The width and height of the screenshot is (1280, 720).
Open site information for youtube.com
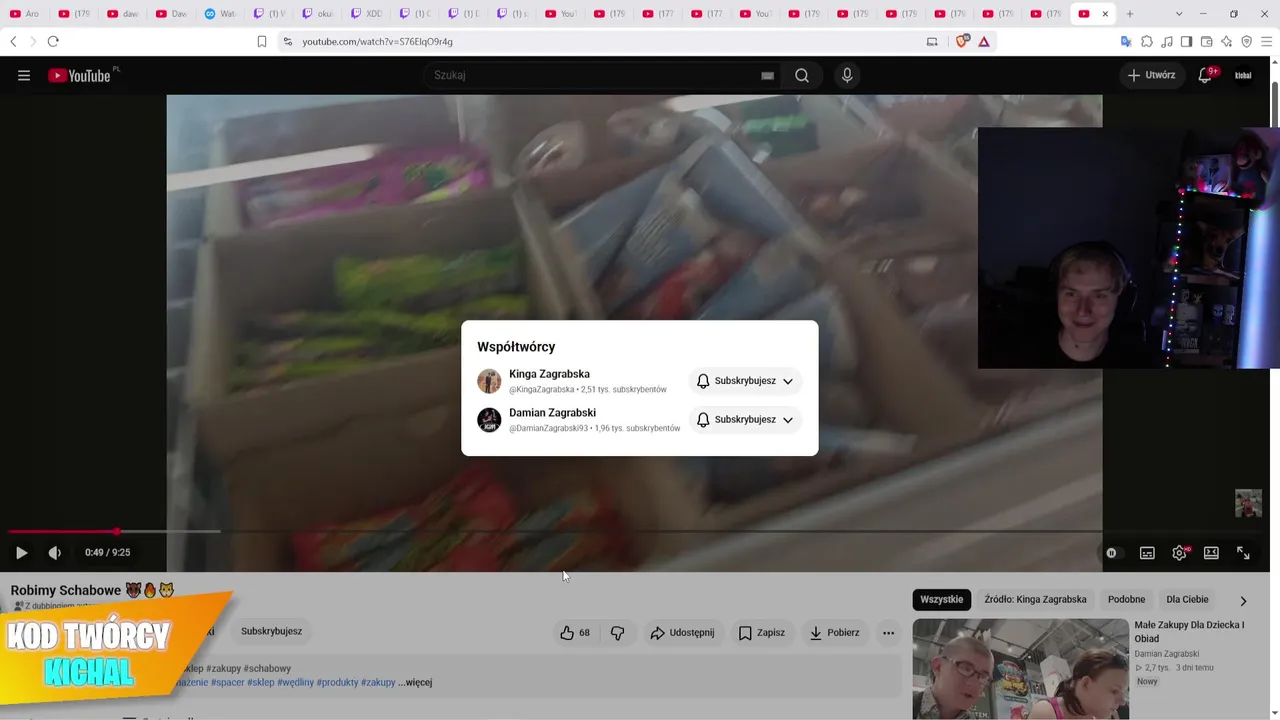click(288, 41)
